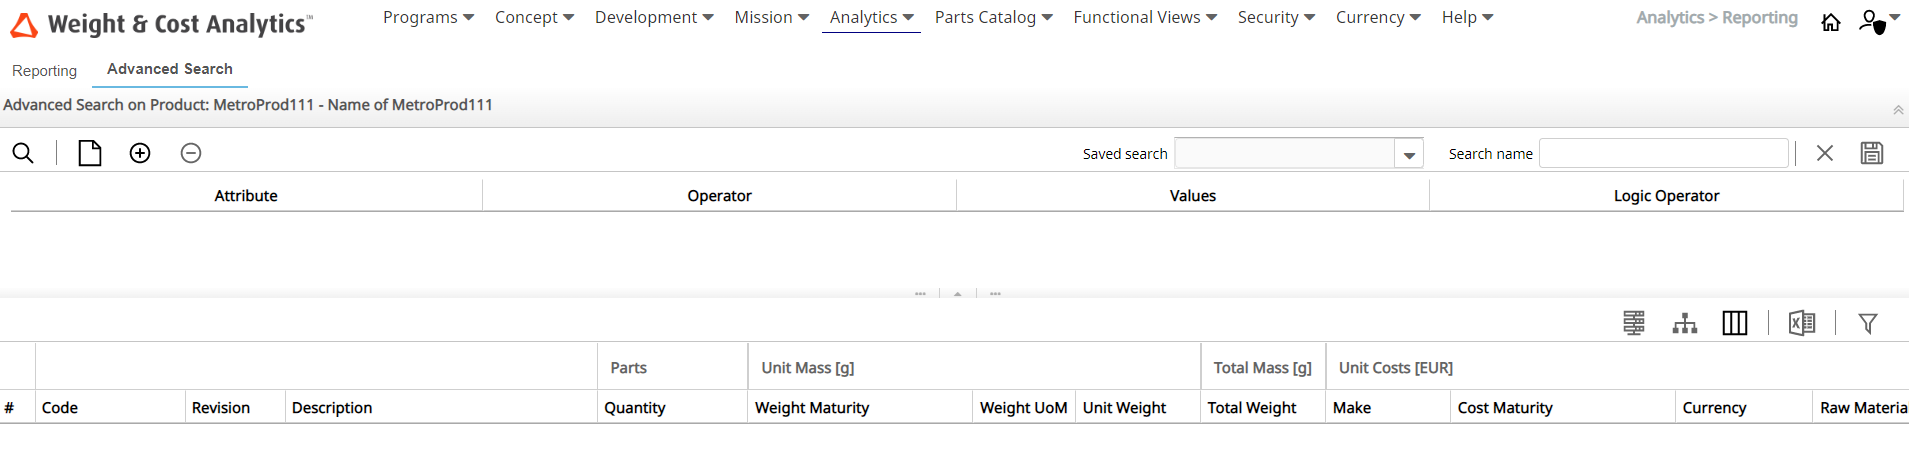
Task: Collapse the search header panel
Action: pyautogui.click(x=1897, y=110)
